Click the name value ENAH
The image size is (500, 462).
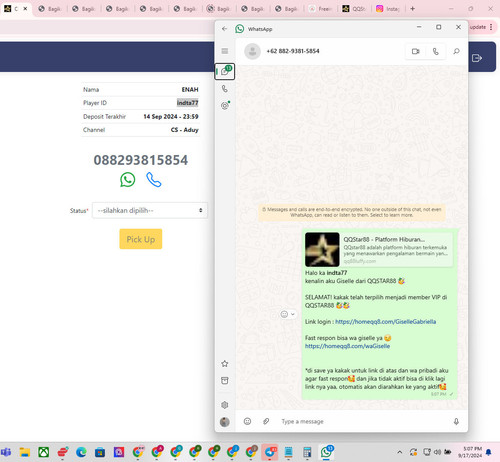tap(190, 89)
